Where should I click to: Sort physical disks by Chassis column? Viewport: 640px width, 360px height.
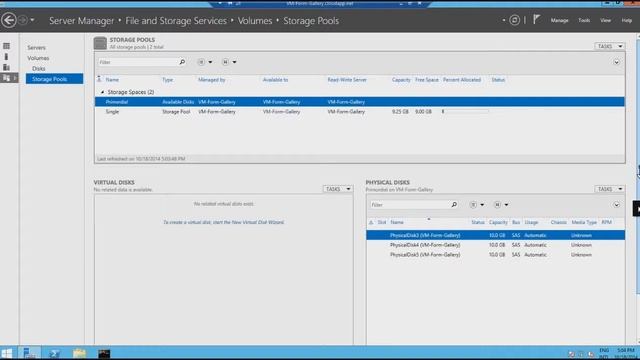(x=558, y=222)
